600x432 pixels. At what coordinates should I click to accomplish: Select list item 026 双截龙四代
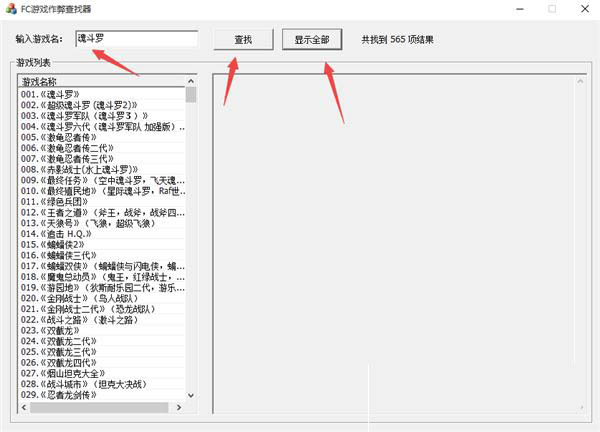[x=101, y=362]
